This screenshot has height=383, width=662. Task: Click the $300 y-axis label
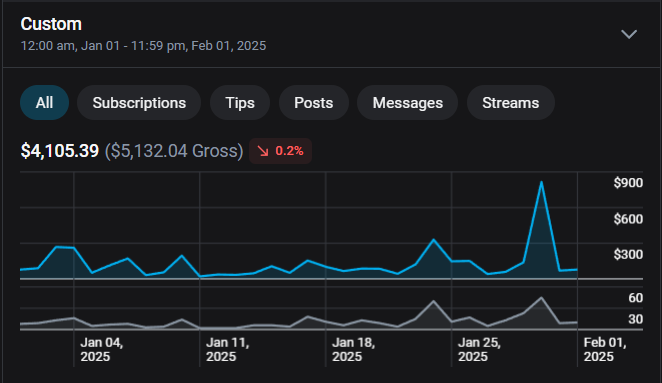pos(628,255)
